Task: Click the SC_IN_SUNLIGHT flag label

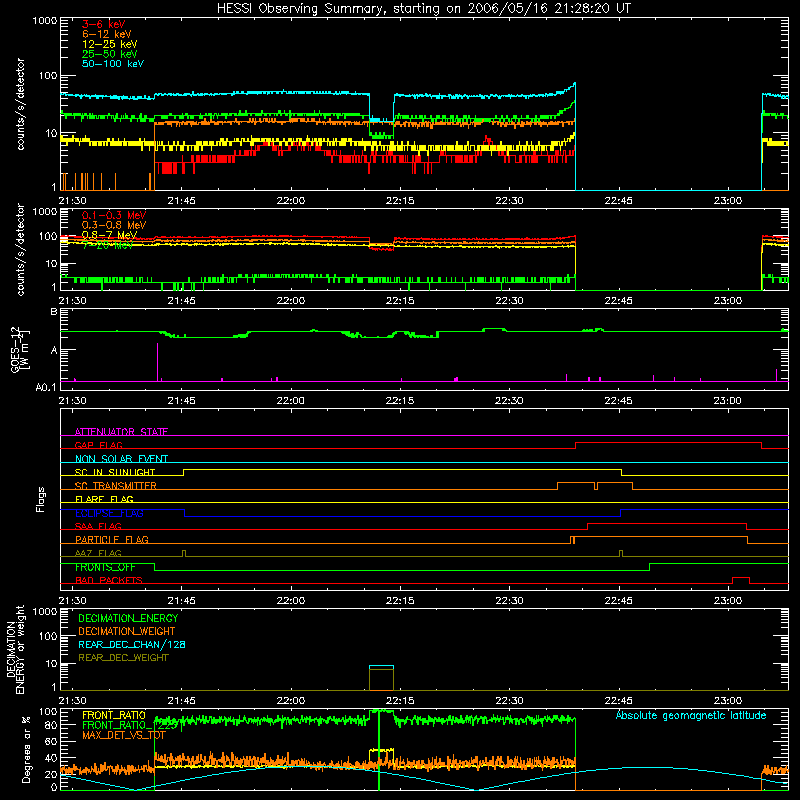Action: [x=115, y=472]
